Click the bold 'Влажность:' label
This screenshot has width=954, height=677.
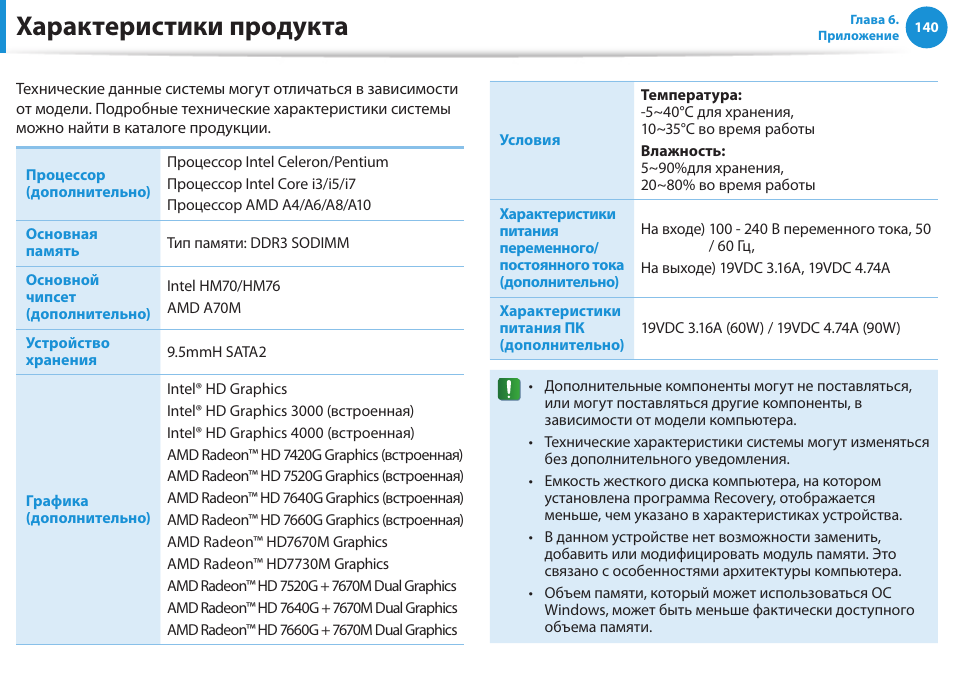(683, 151)
